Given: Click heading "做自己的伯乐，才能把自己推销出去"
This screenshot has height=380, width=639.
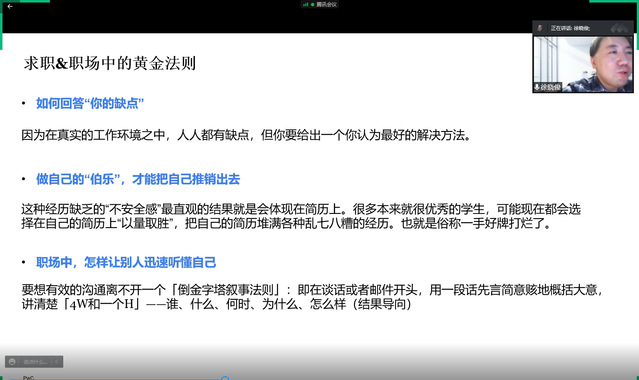Looking at the screenshot, I should 138,179.
